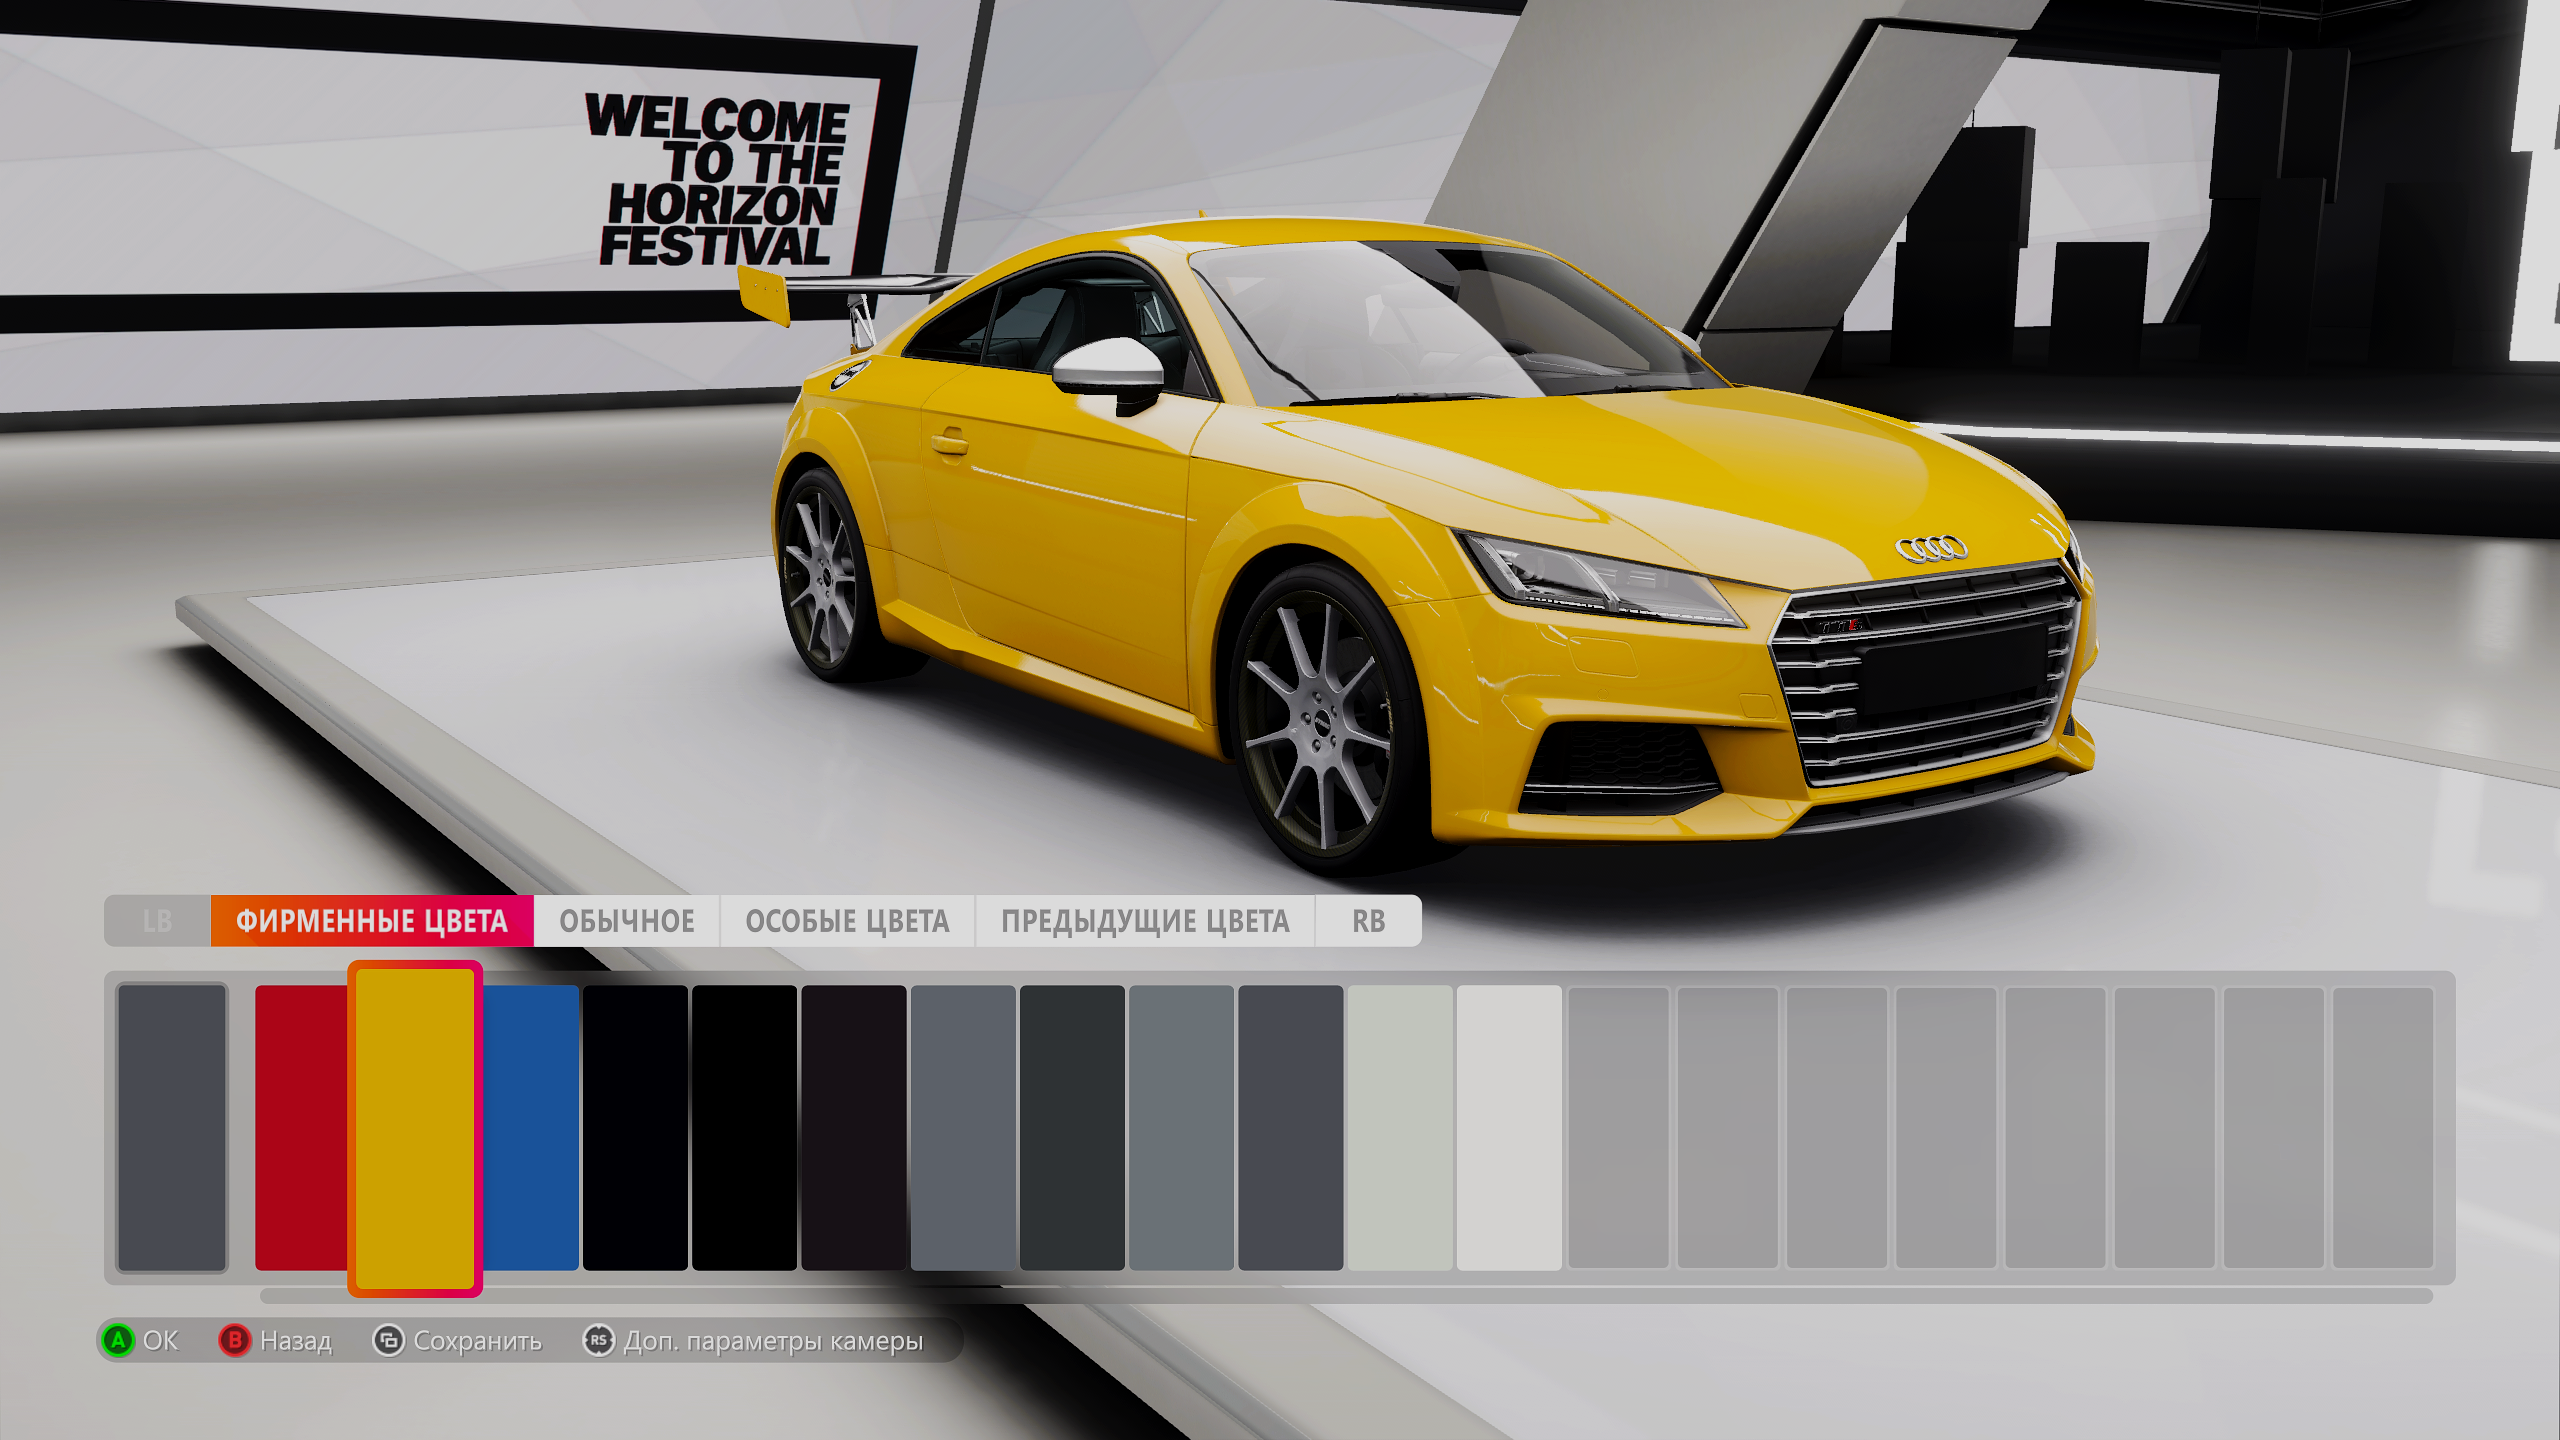
Task: Click the horizontal swatch scrollbar
Action: point(1345,1296)
